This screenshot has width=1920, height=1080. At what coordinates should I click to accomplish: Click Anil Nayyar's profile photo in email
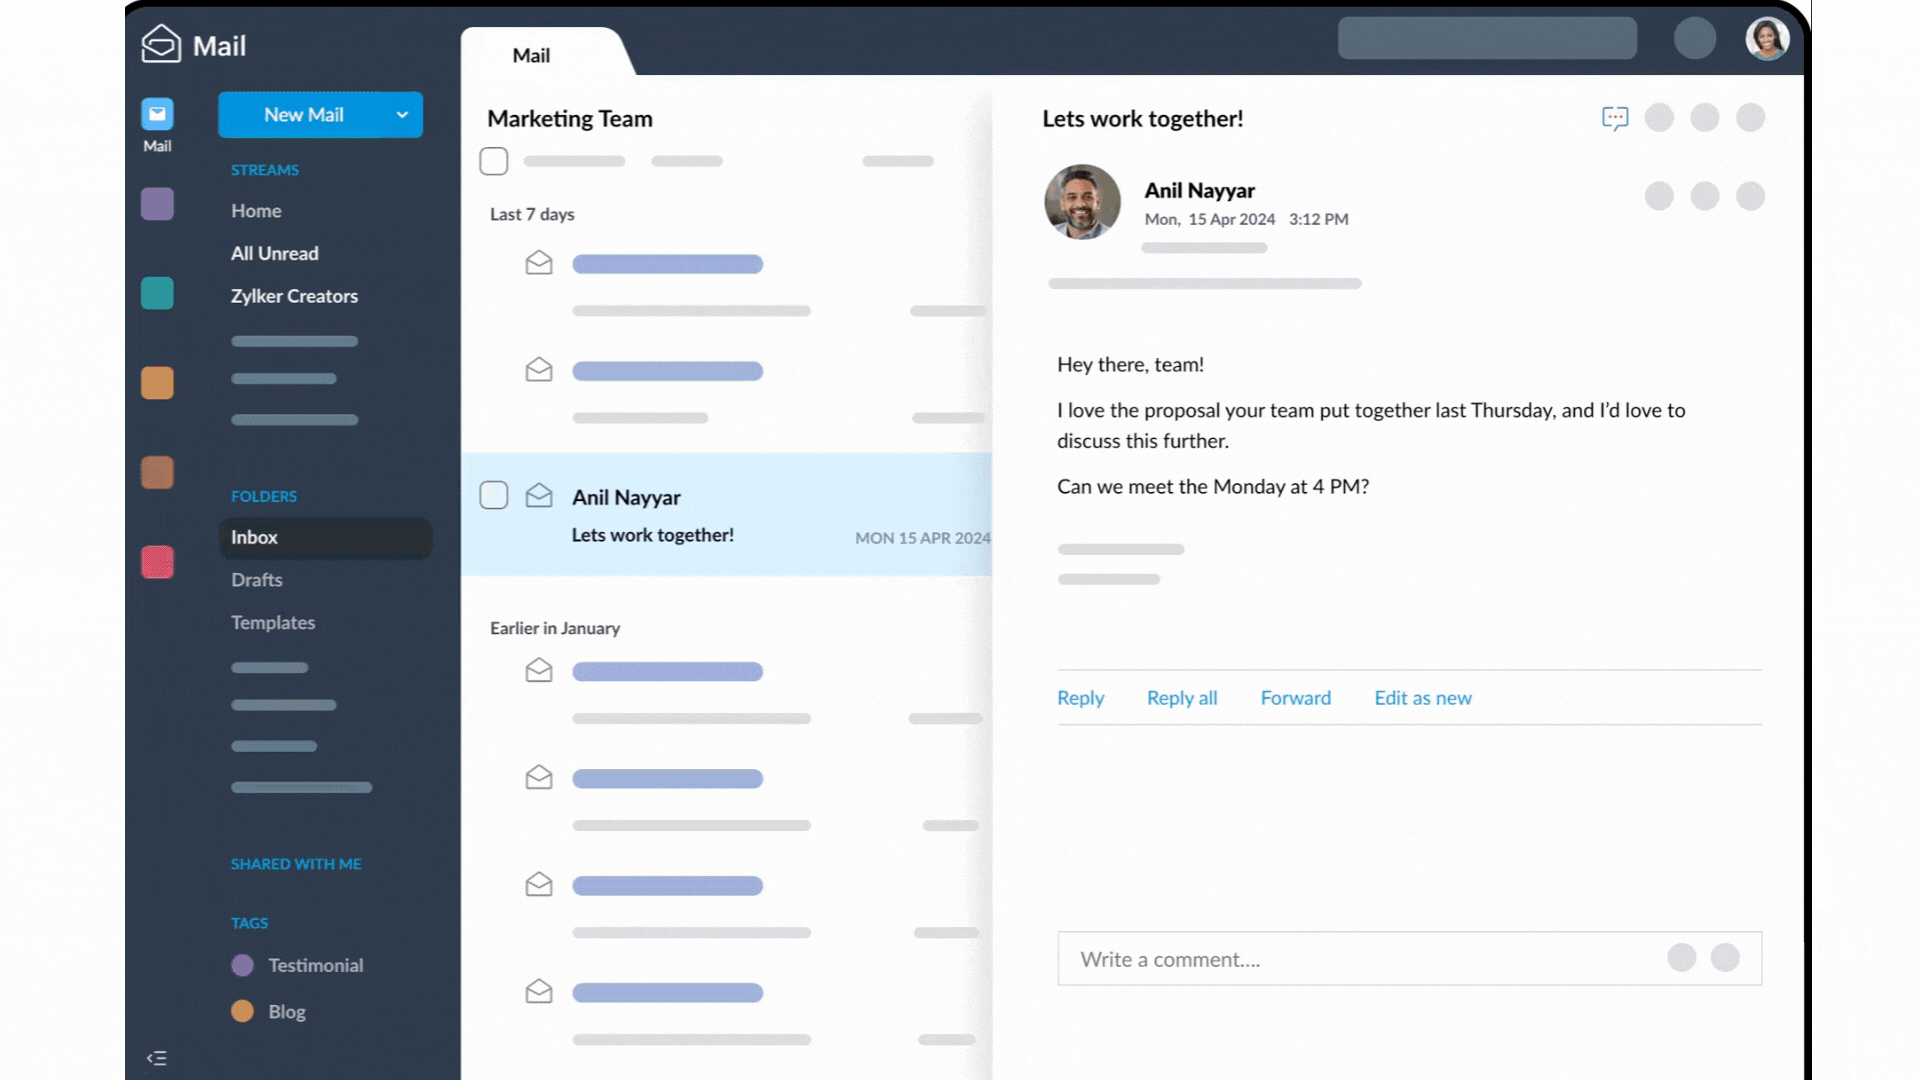1082,202
